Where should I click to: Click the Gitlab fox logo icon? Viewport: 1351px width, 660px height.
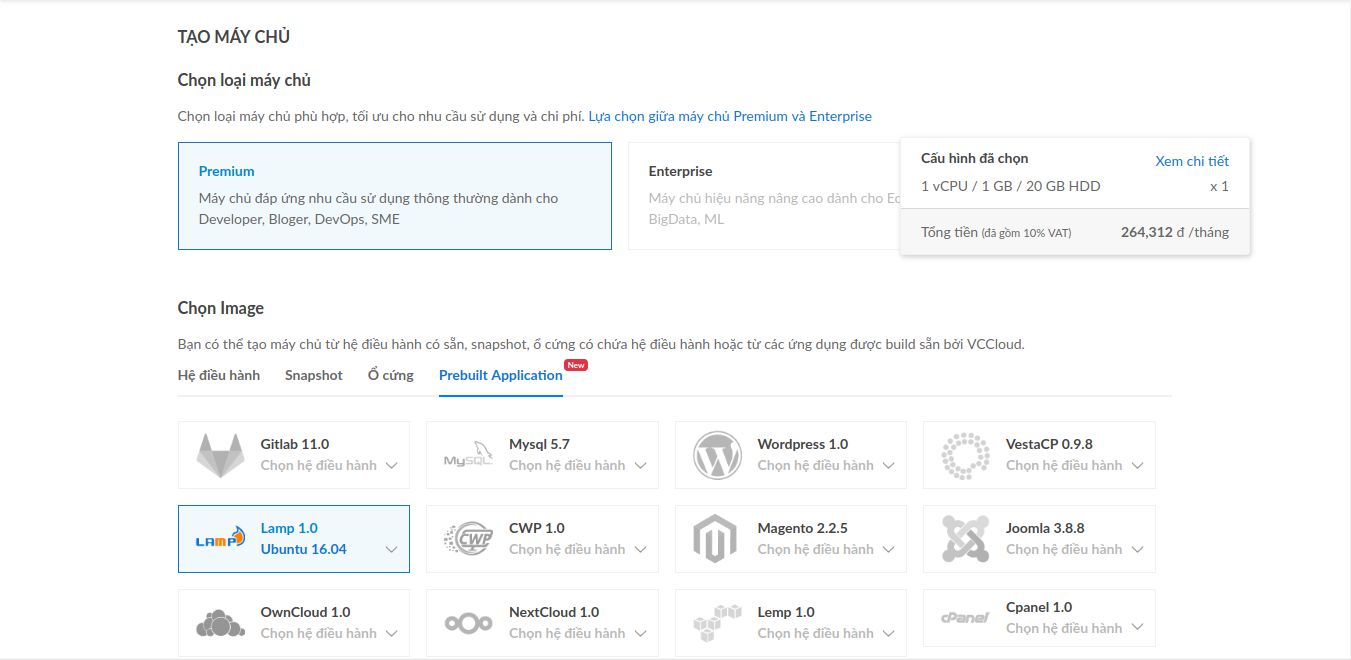220,455
